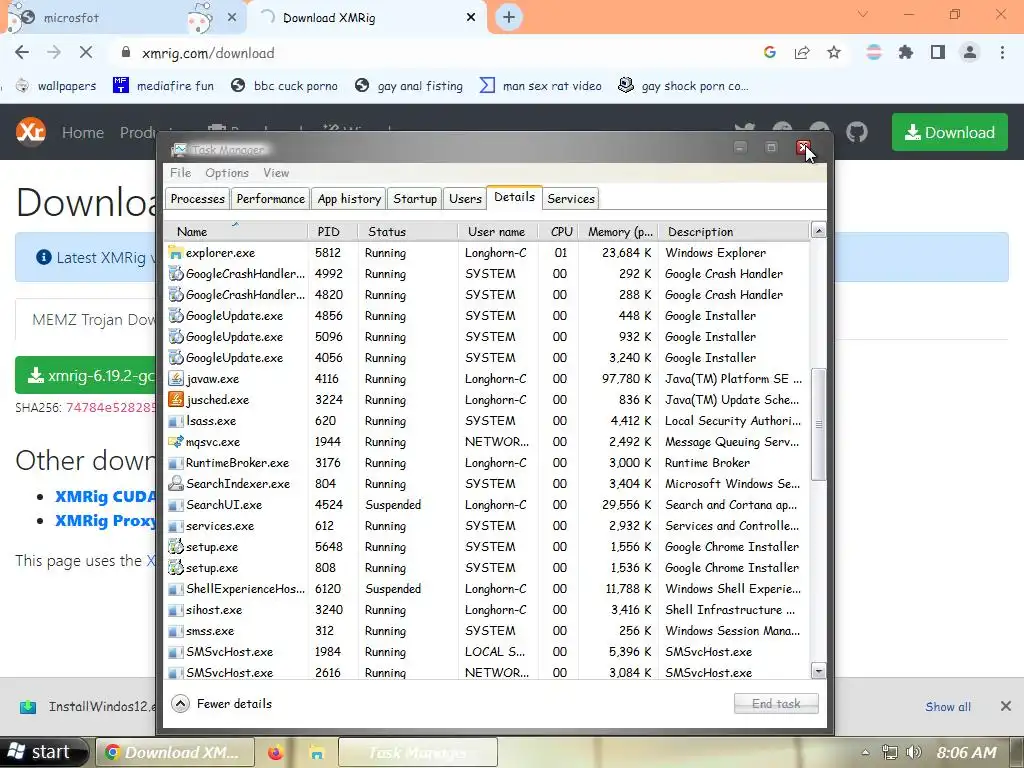Sort by the User name column header
The image size is (1024, 768).
(498, 232)
